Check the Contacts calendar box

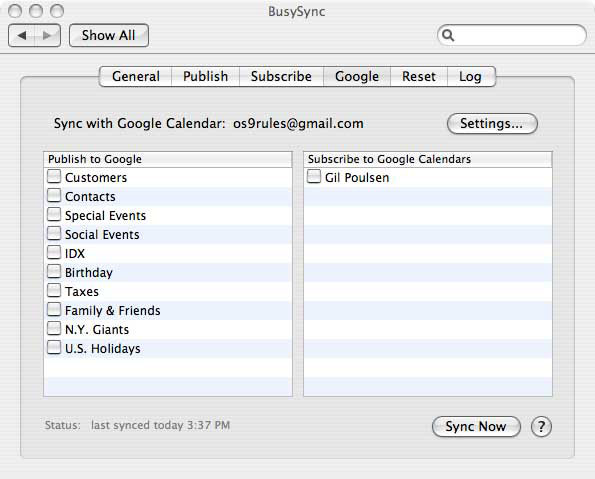(54, 195)
